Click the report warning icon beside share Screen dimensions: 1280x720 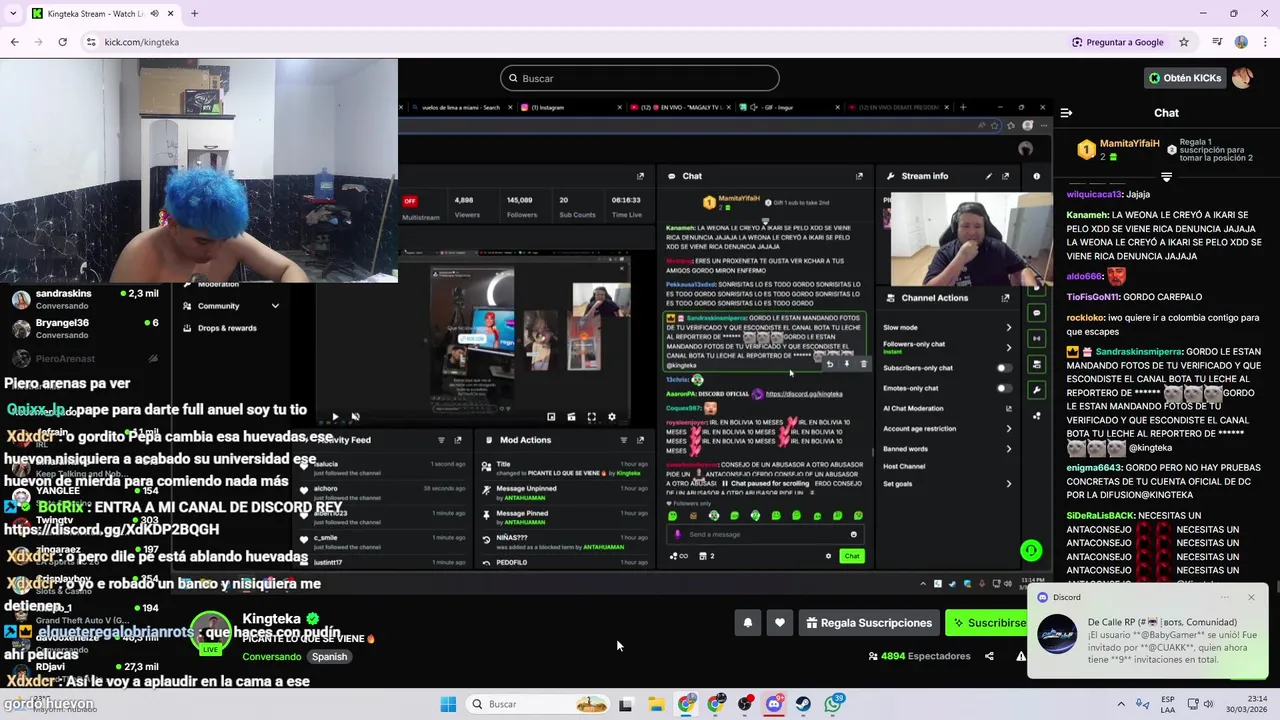(x=1021, y=656)
